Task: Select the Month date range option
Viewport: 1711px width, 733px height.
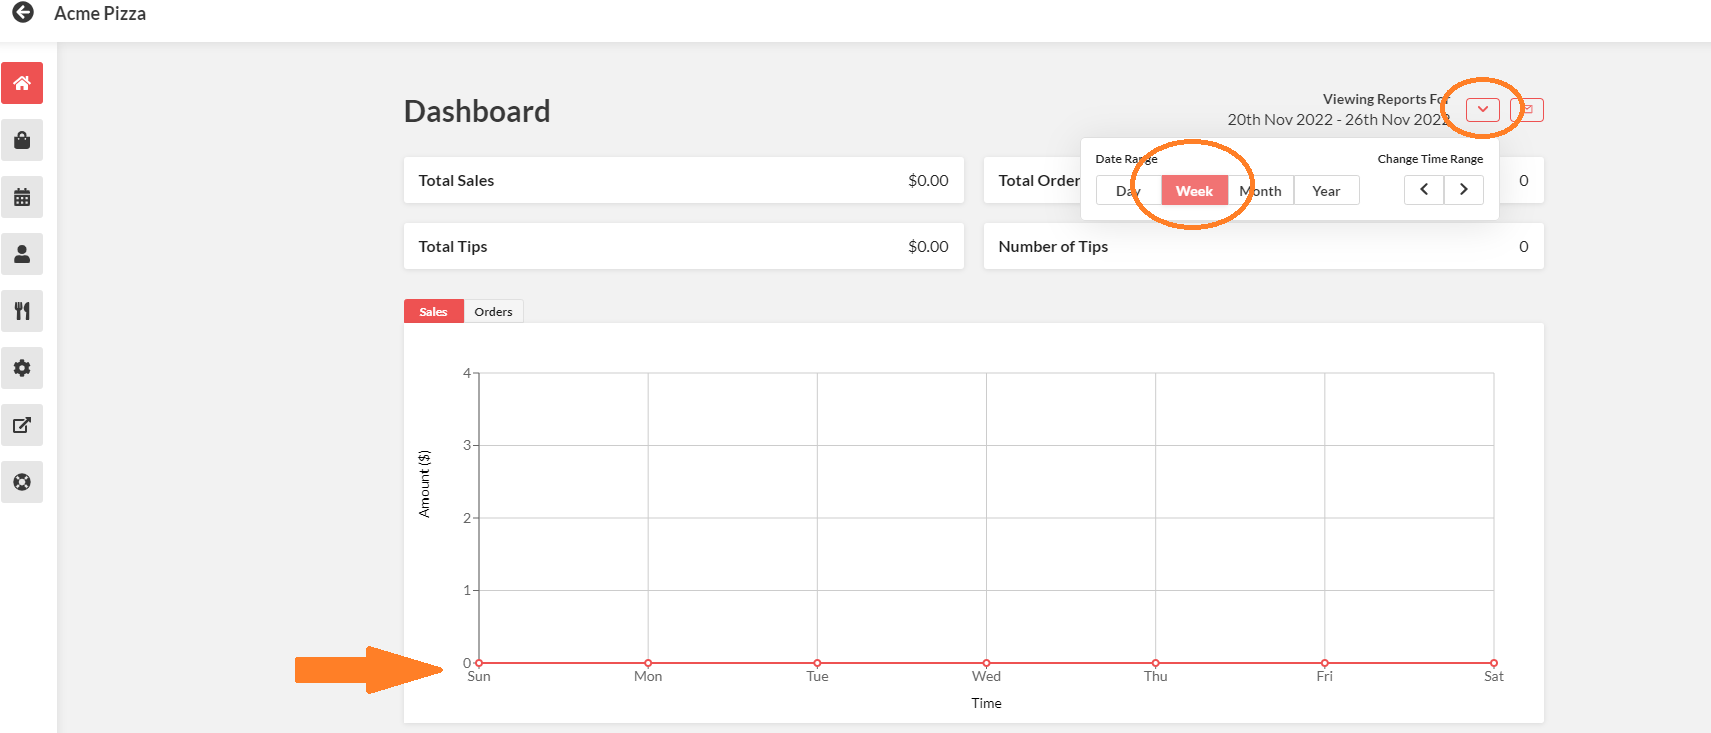Action: [1261, 191]
